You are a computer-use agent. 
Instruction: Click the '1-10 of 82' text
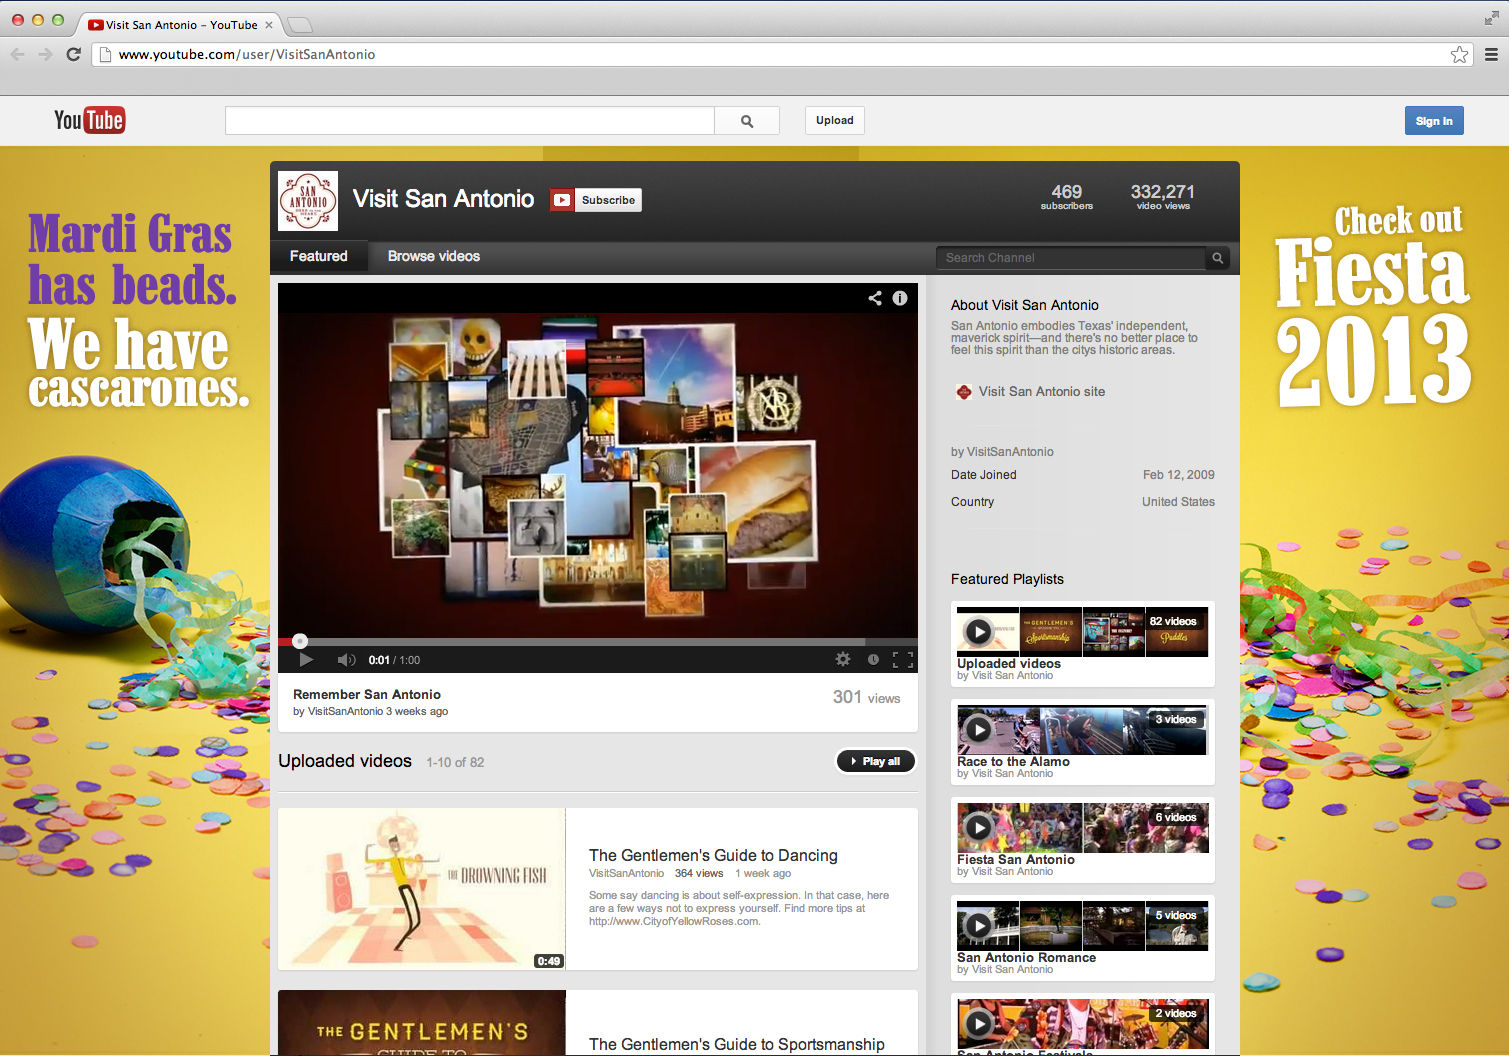click(455, 762)
